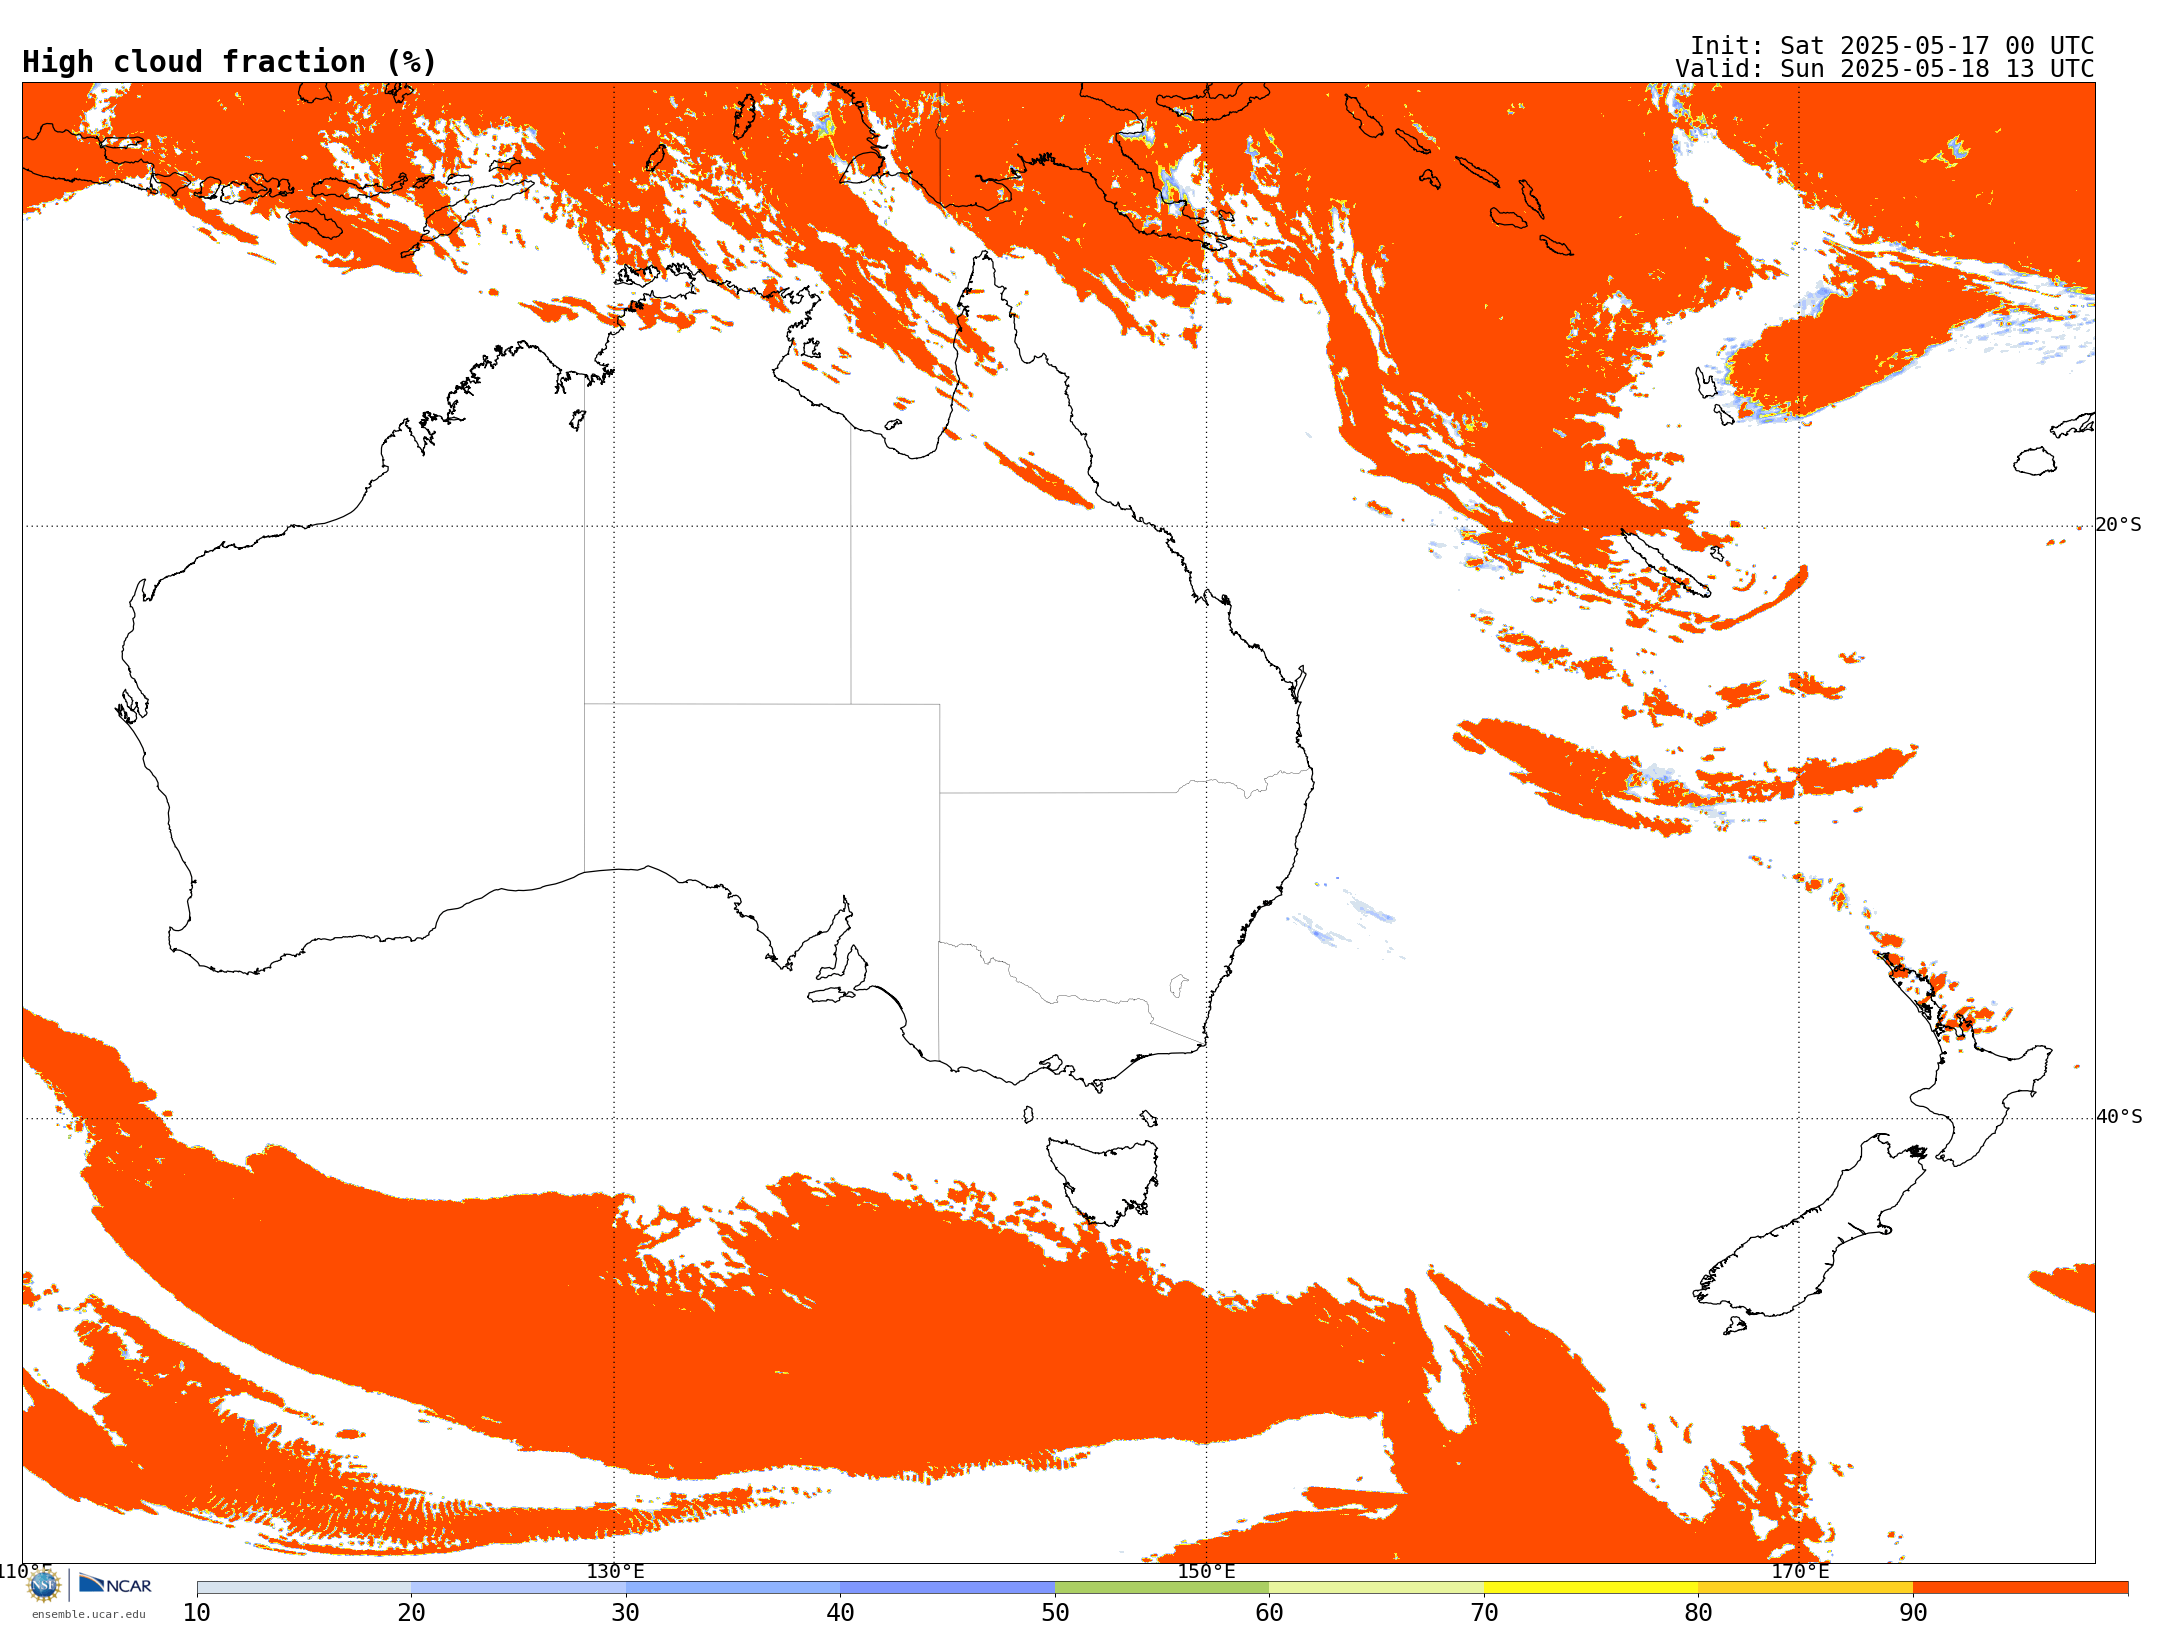This screenshot has height=1626, width=2160.
Task: Click the bright yellow 70-80 colorbar segment
Action: click(x=1591, y=1588)
